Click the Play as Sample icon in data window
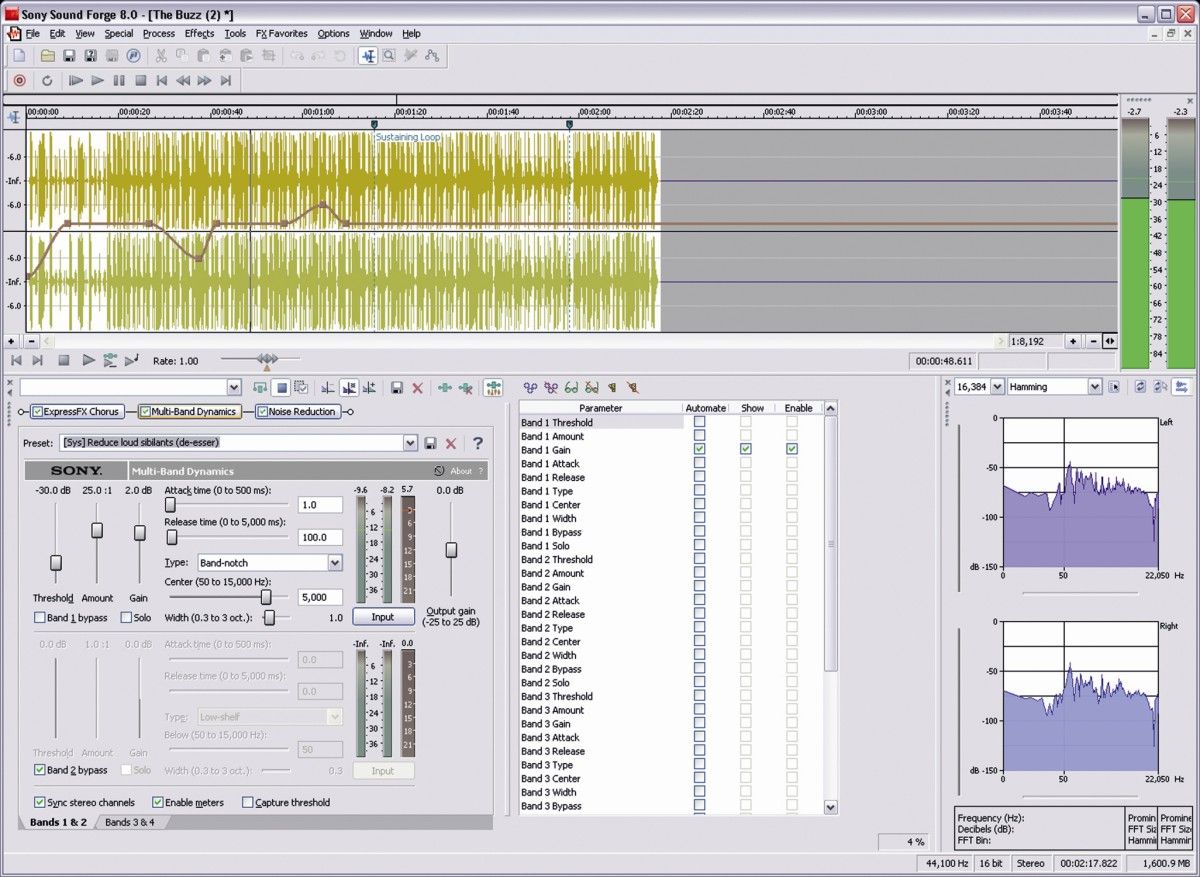Image resolution: width=1200 pixels, height=877 pixels. click(x=132, y=360)
